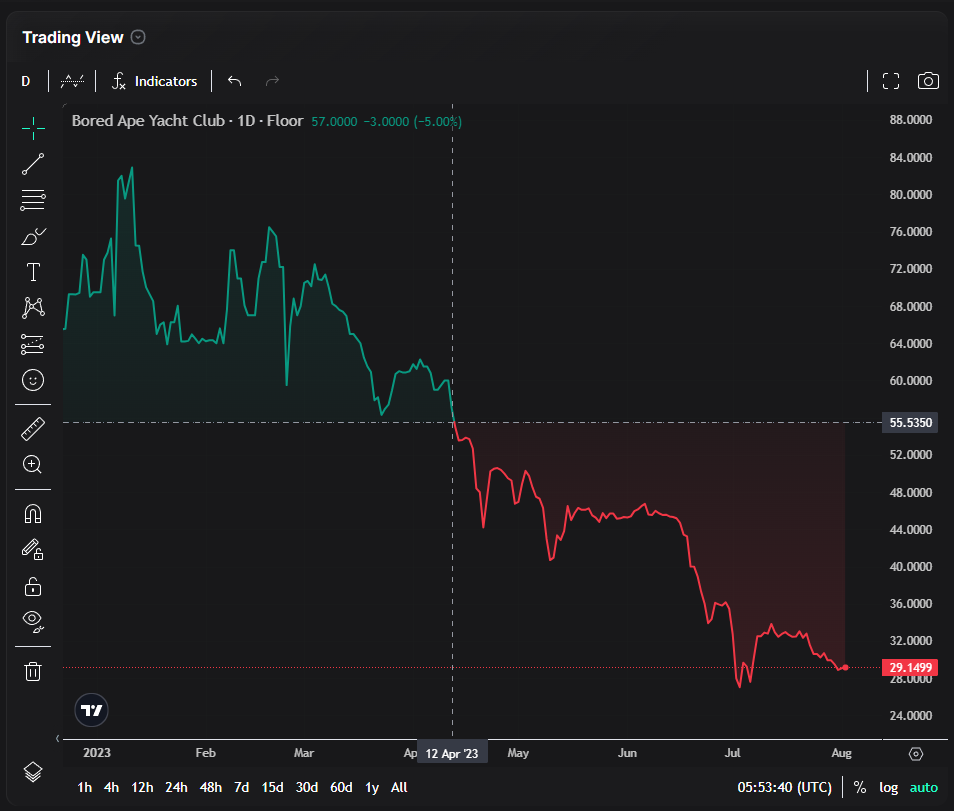This screenshot has width=954, height=811.
Task: Toggle percent scale mode
Action: 860,787
